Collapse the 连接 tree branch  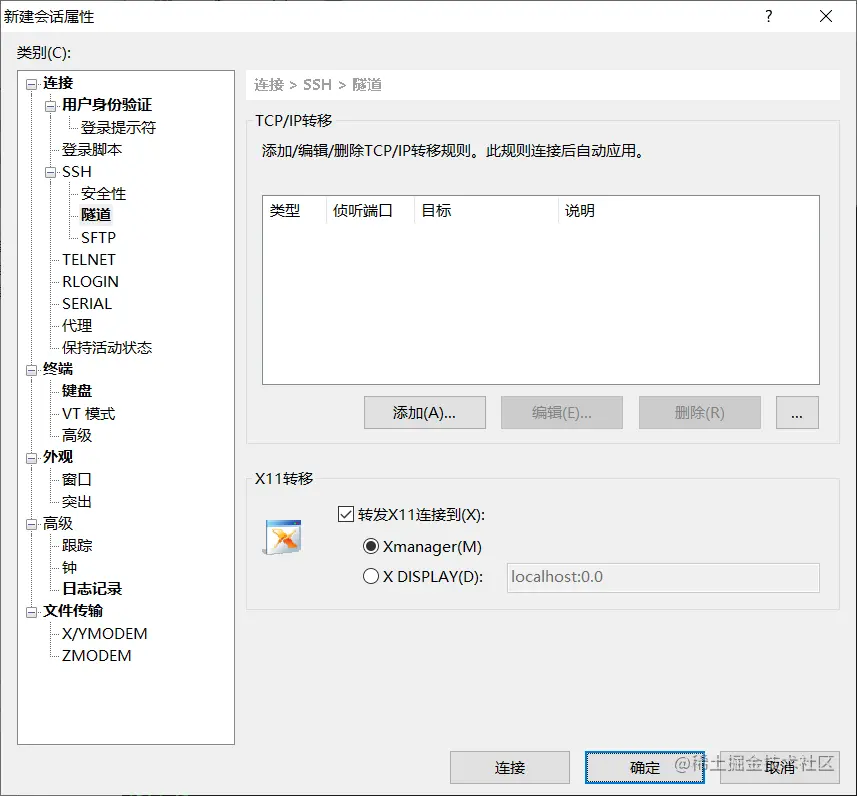point(30,83)
